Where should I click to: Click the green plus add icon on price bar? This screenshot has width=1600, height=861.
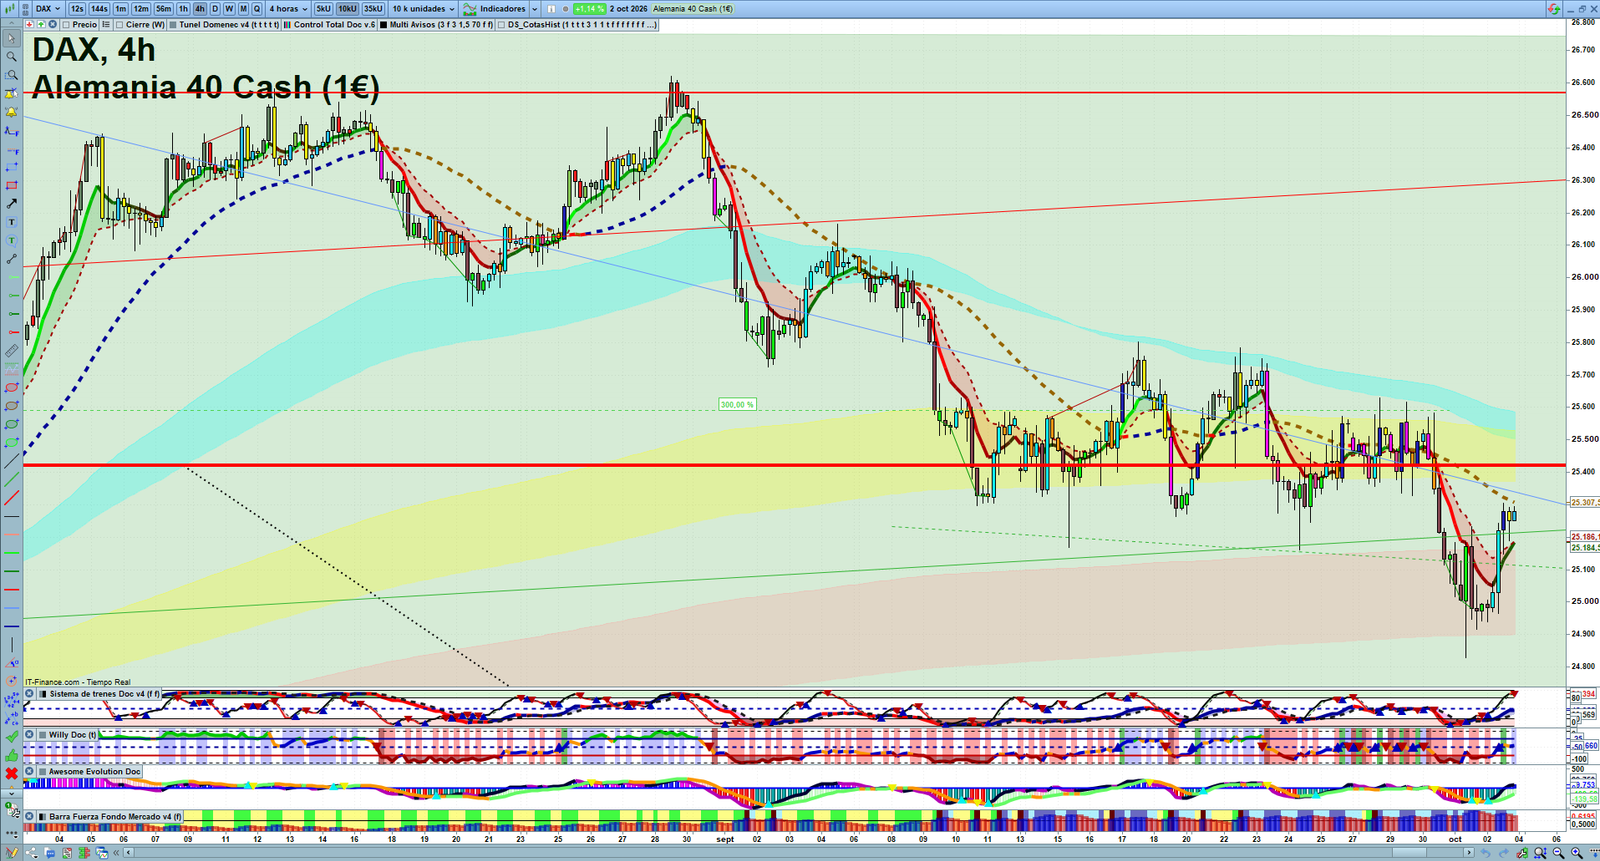41,24
